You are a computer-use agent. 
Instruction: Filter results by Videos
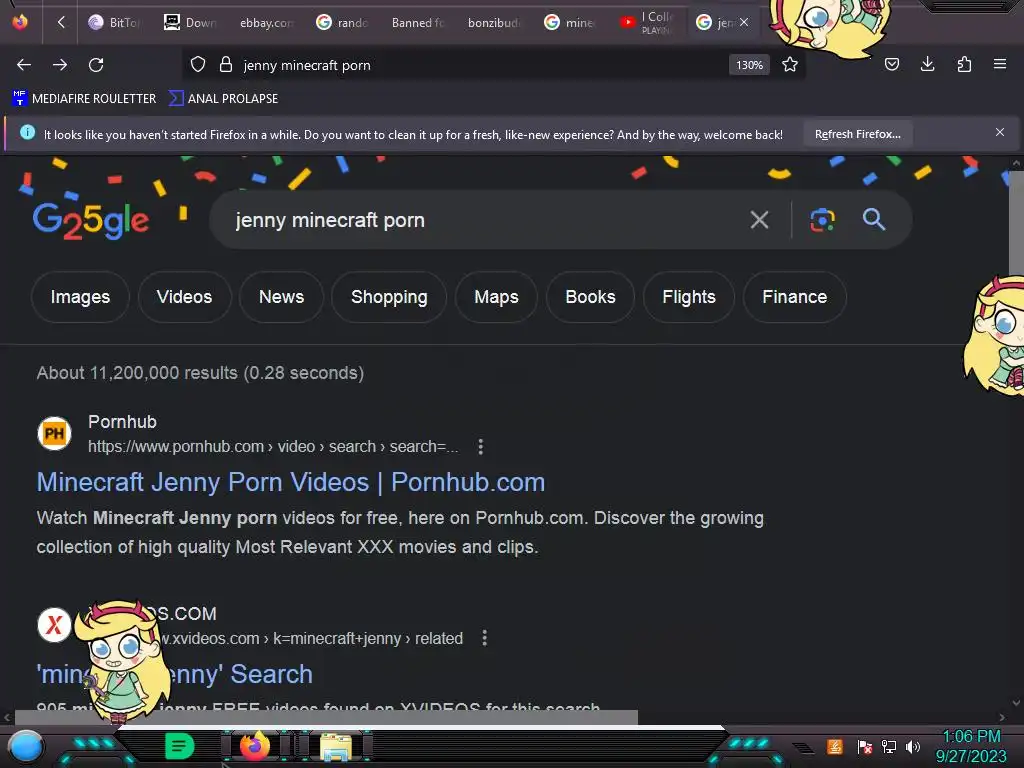click(x=184, y=297)
